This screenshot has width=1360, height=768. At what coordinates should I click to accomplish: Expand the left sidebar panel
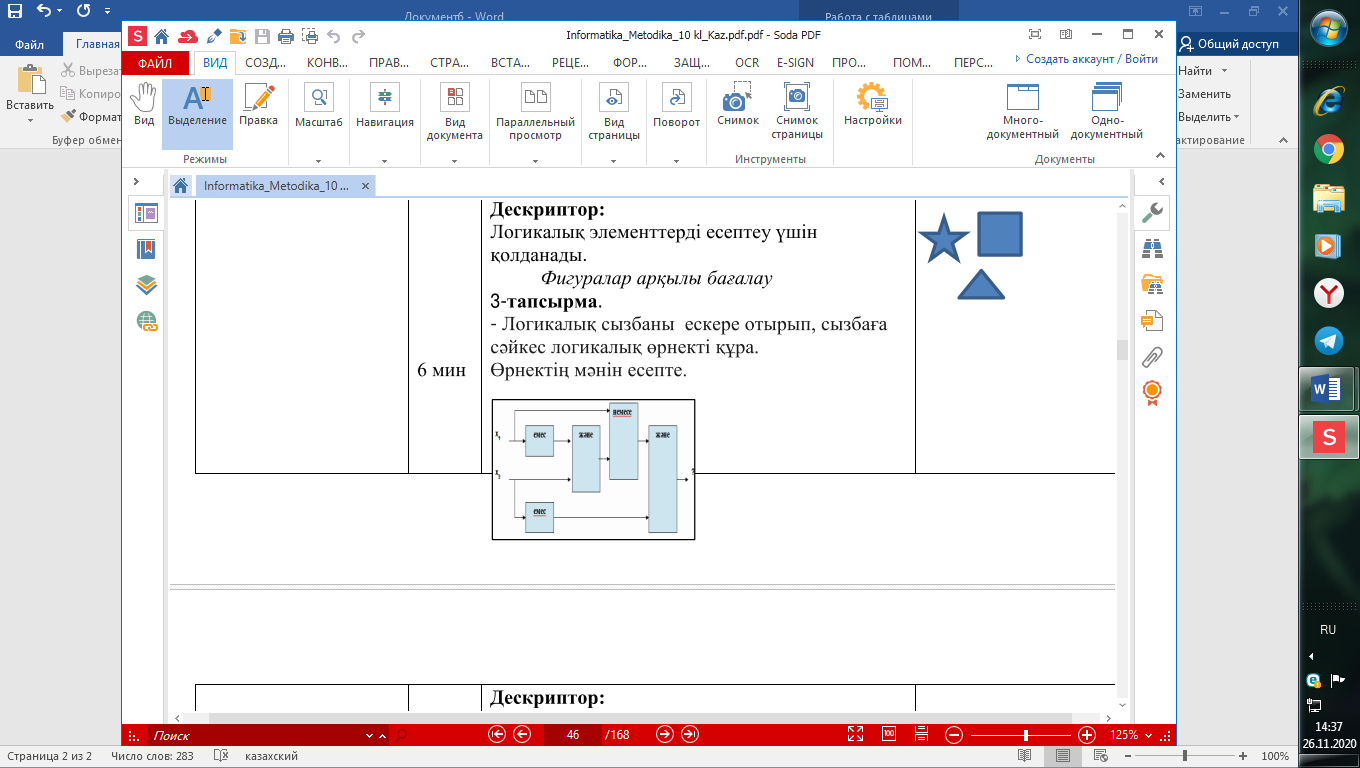136,182
